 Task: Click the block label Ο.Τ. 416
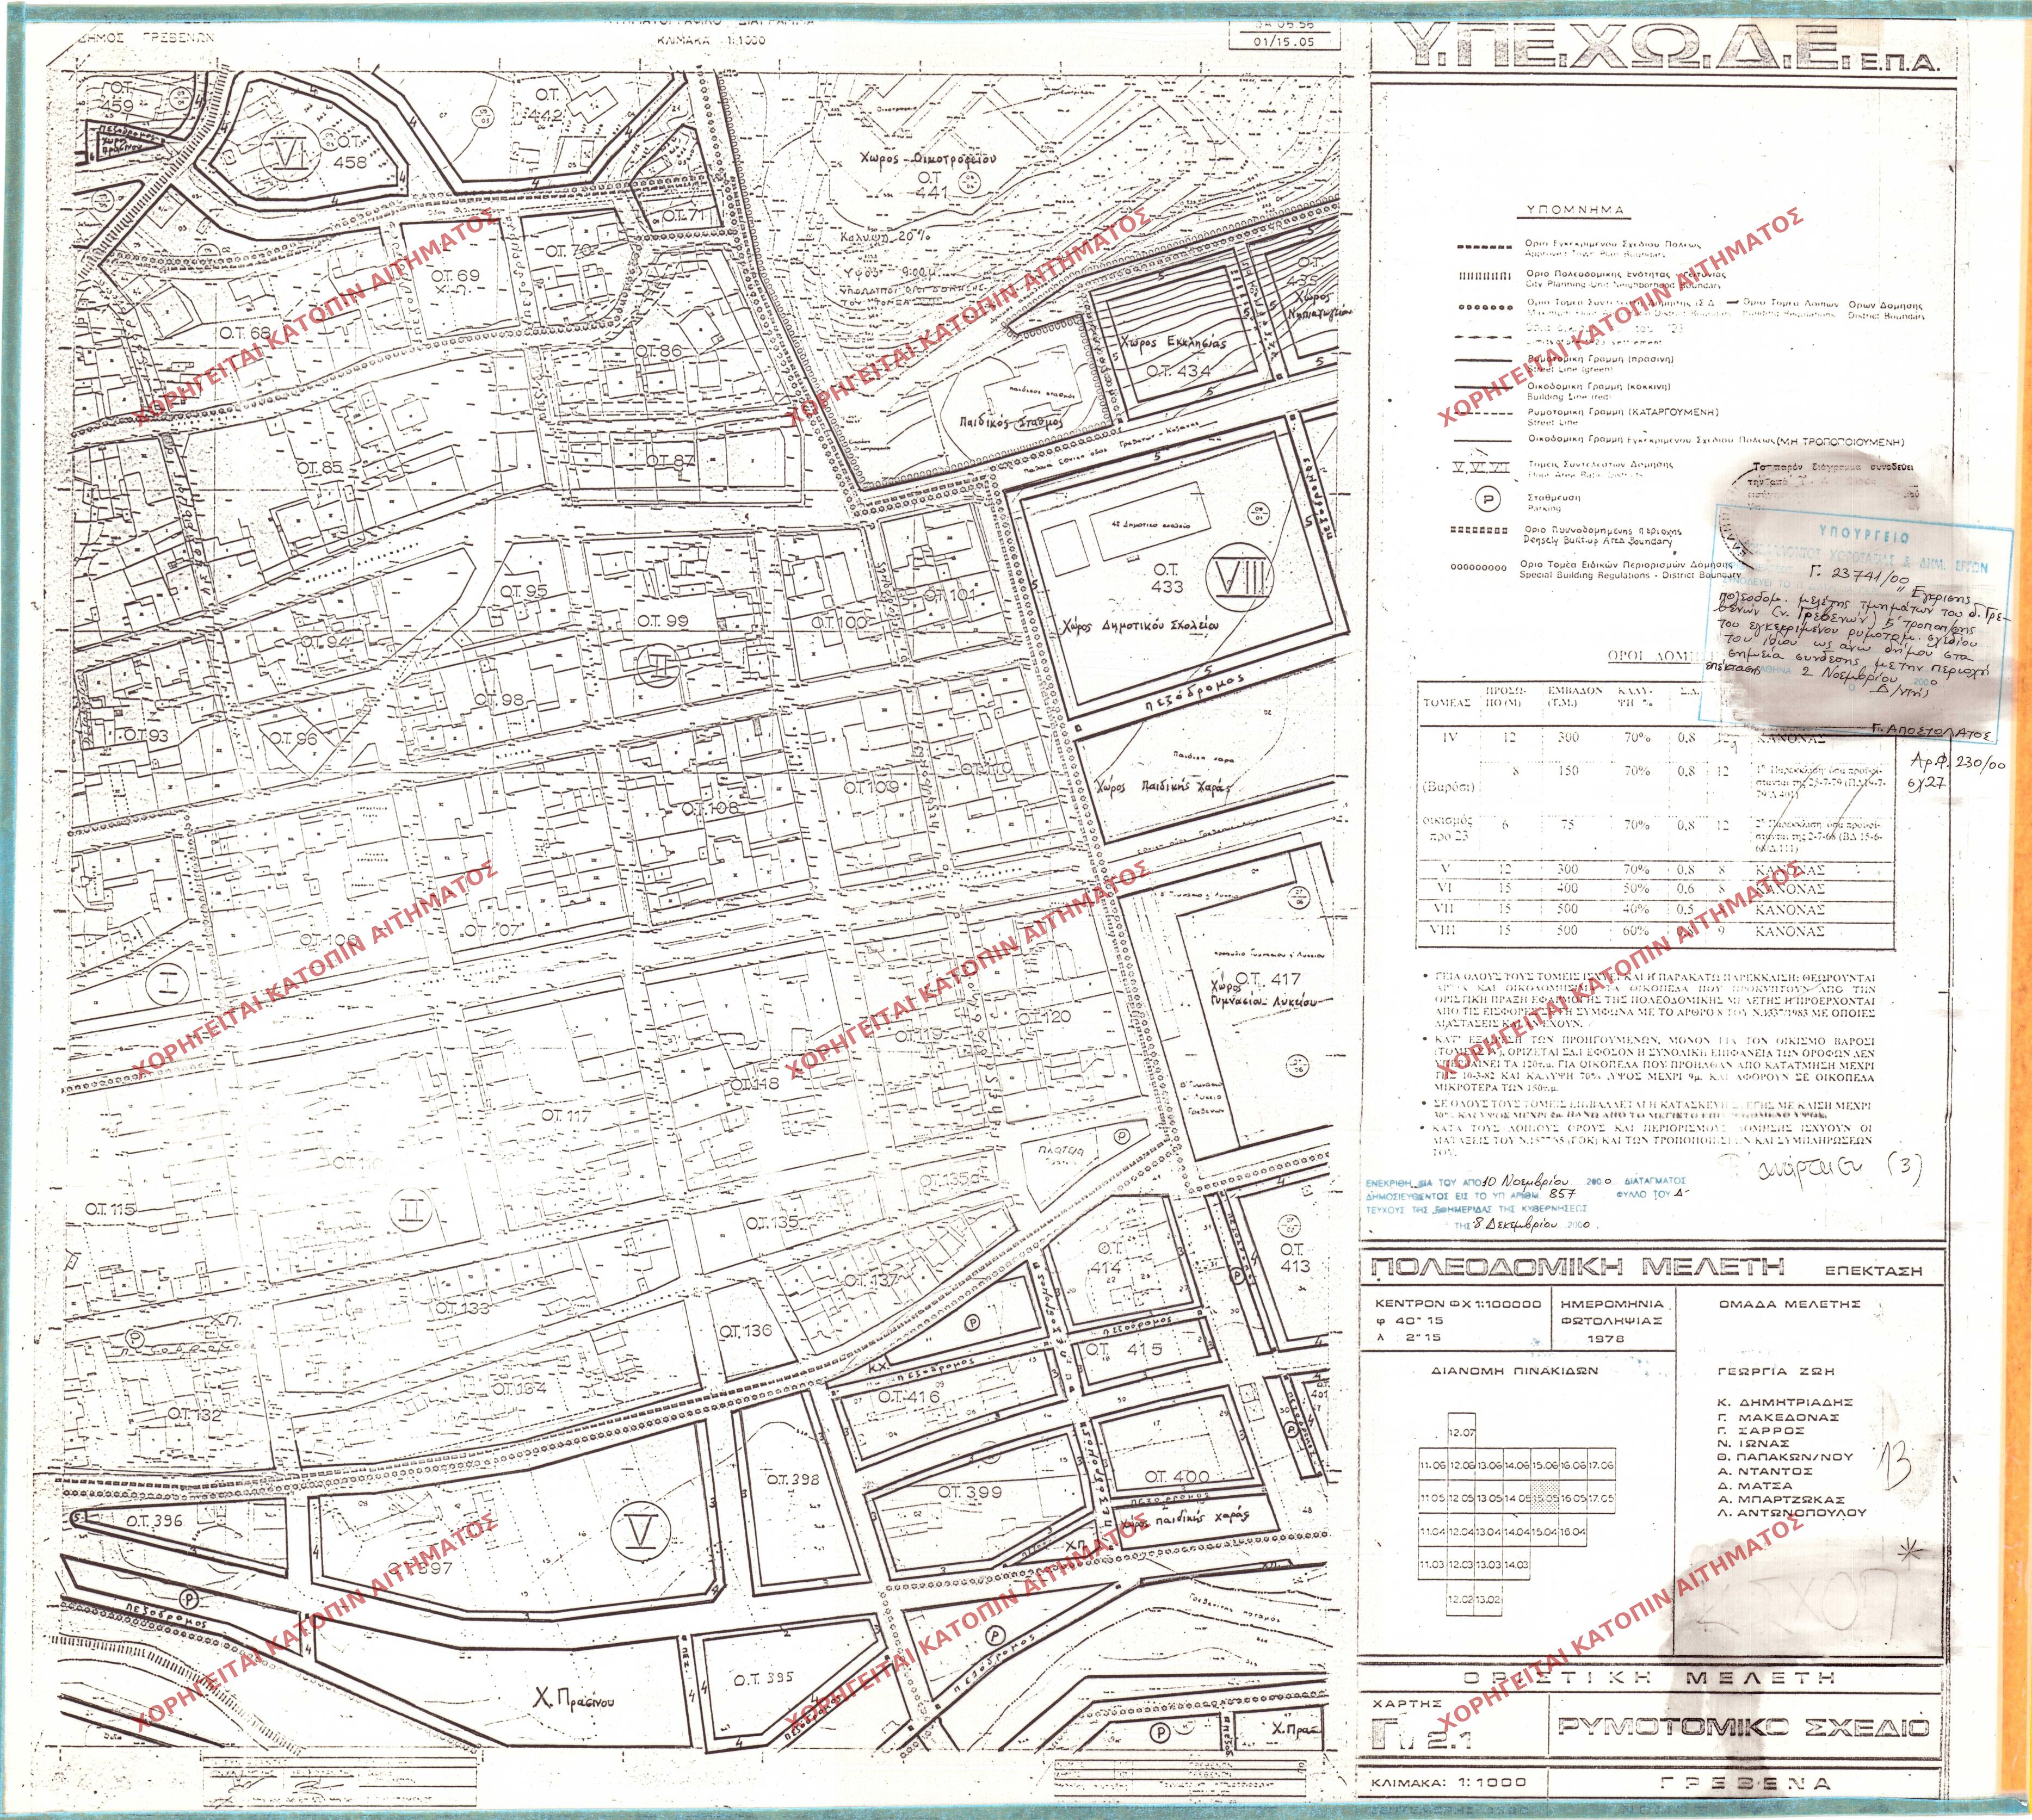(909, 1397)
